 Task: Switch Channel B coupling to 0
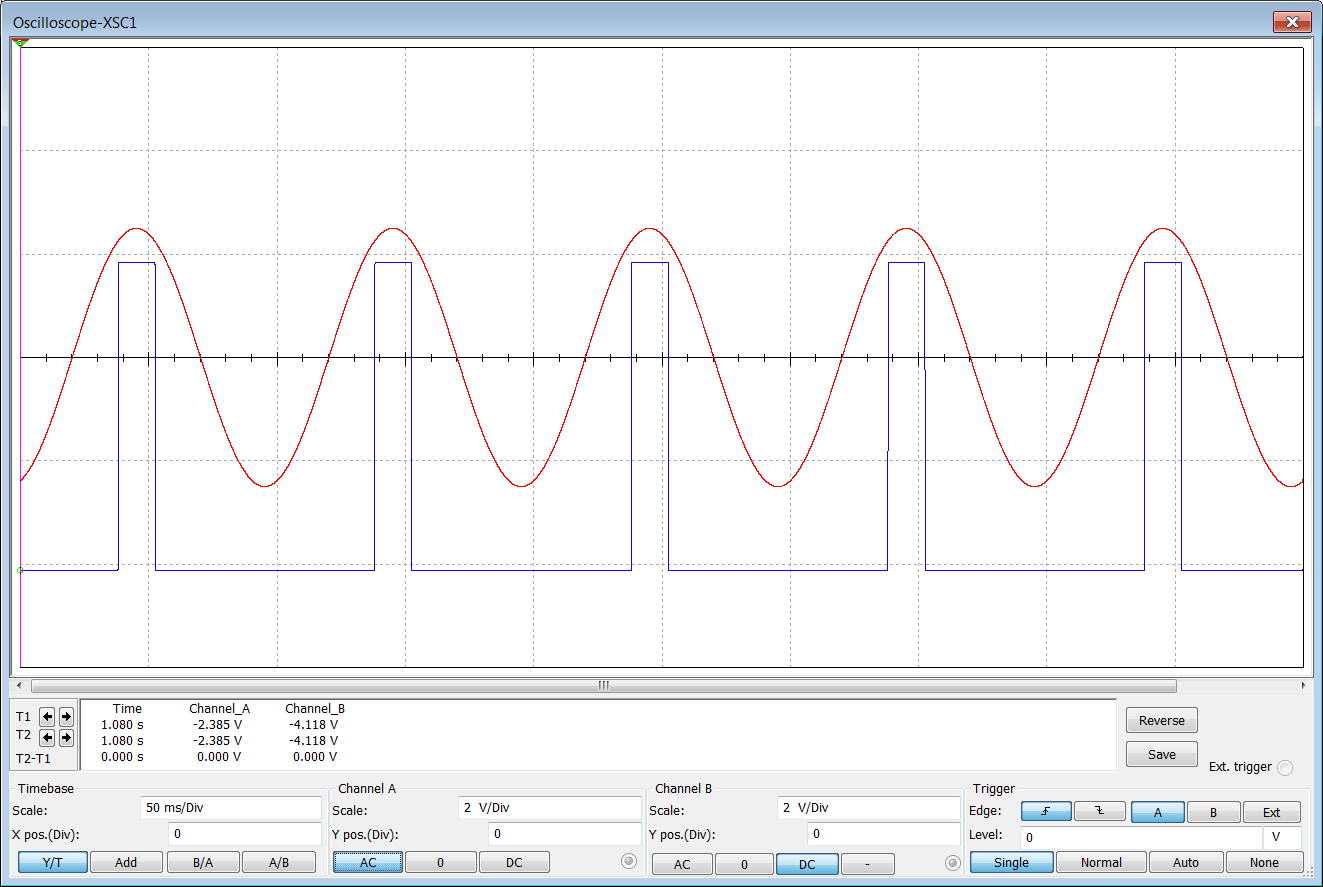[744, 861]
